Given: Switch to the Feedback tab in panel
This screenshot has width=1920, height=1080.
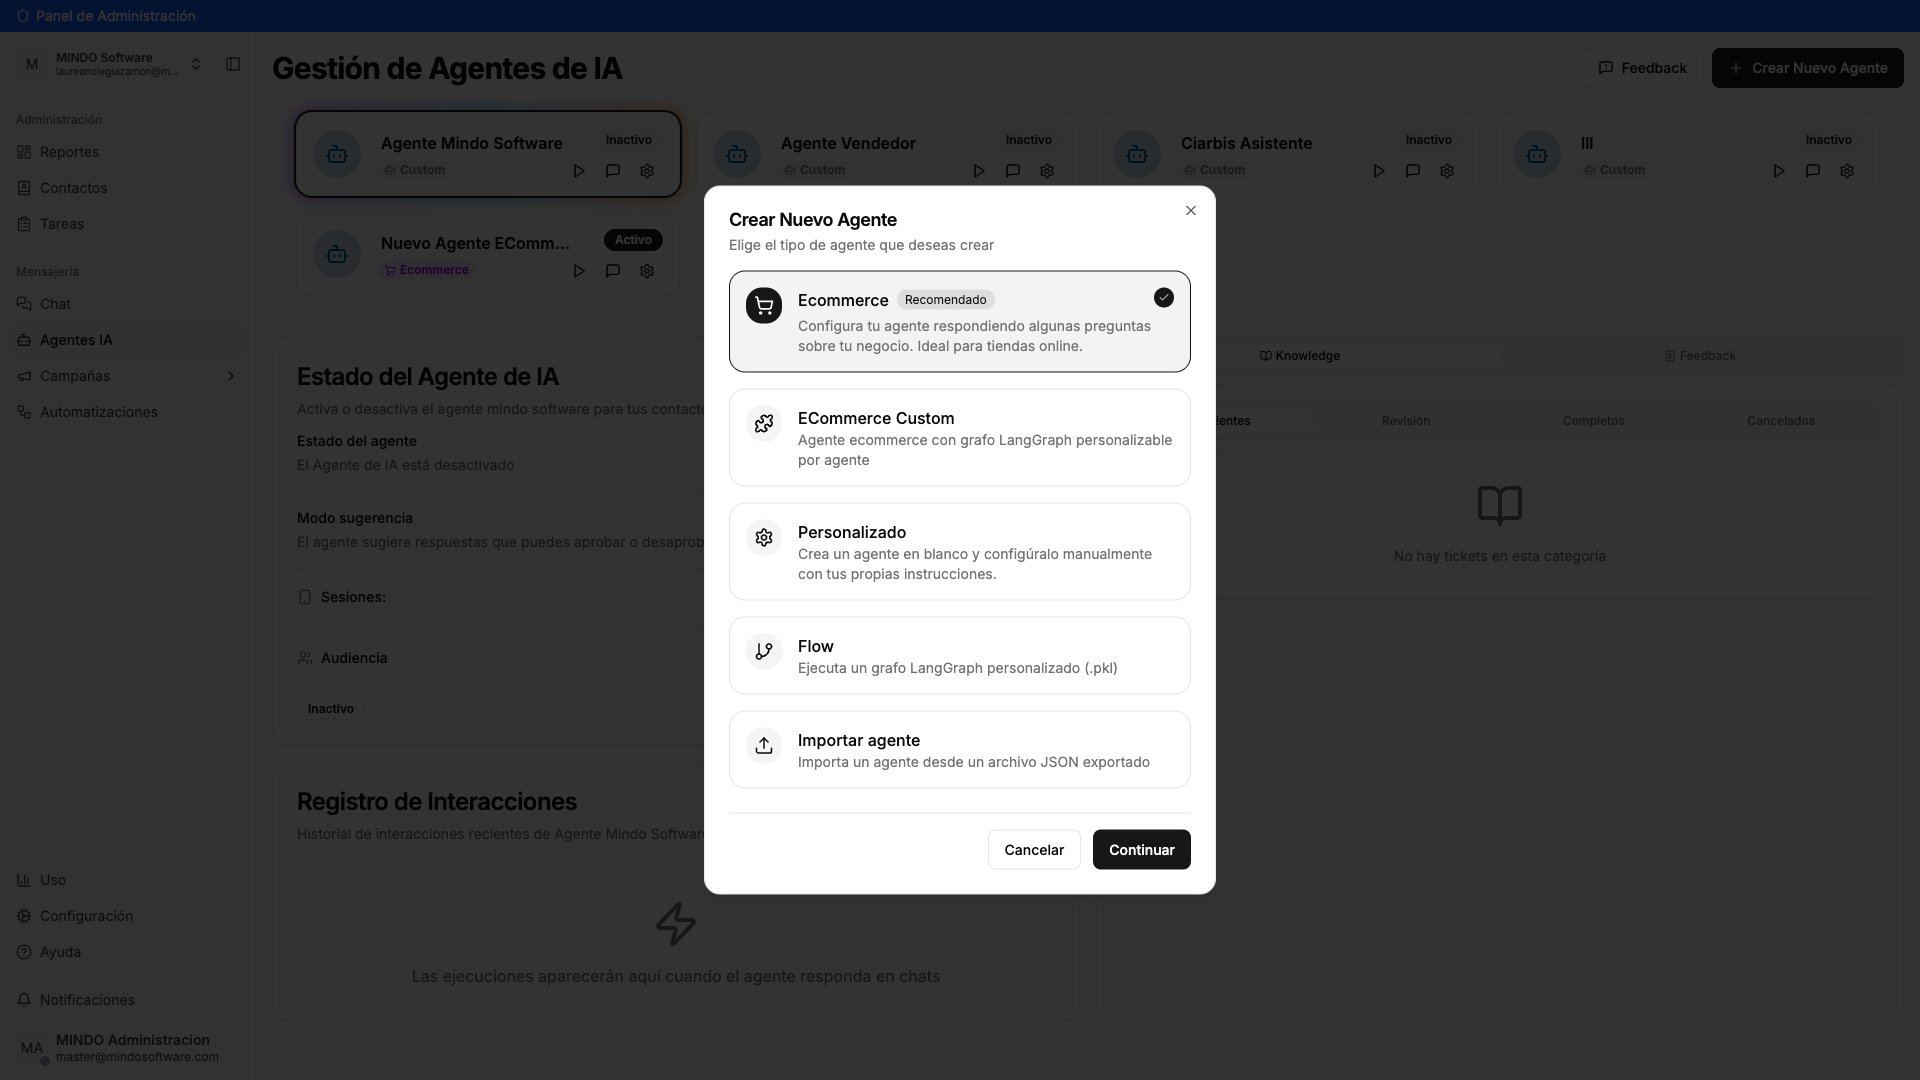Looking at the screenshot, I should [1700, 356].
